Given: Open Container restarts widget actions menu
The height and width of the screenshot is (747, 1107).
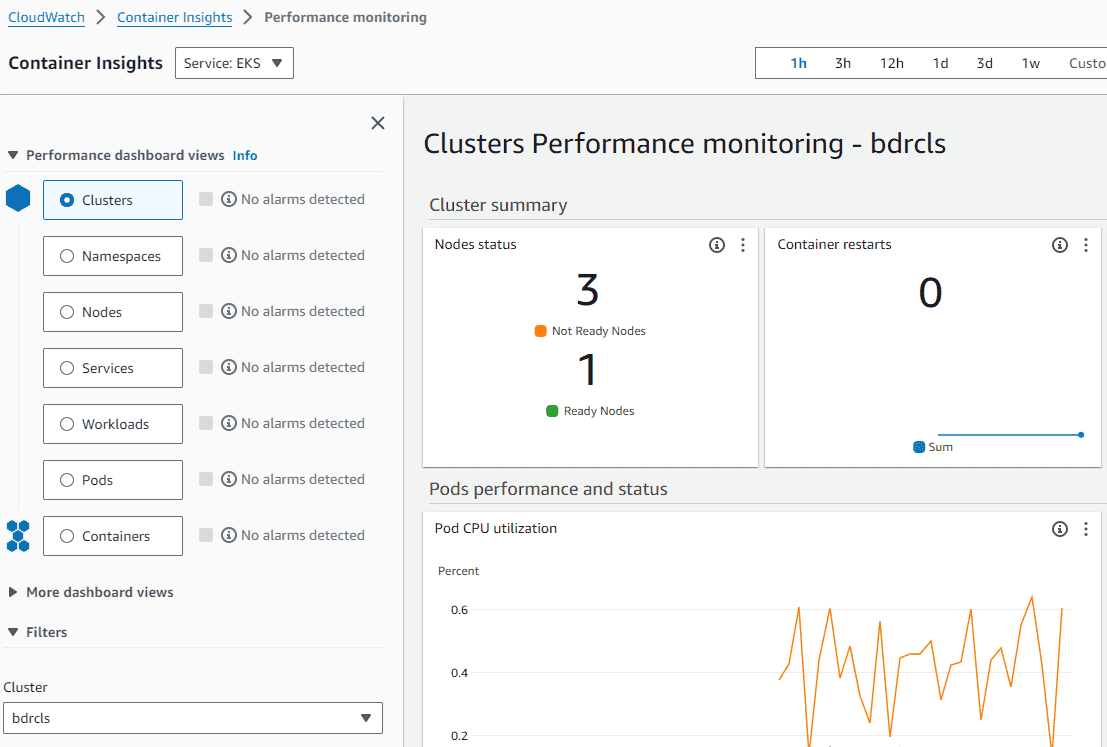Looking at the screenshot, I should [1086, 245].
